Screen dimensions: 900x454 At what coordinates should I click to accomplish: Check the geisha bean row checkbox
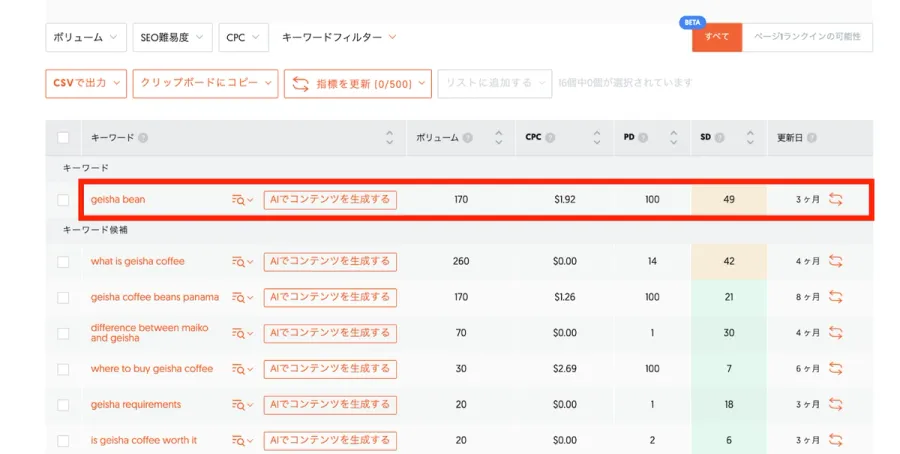pyautogui.click(x=63, y=200)
